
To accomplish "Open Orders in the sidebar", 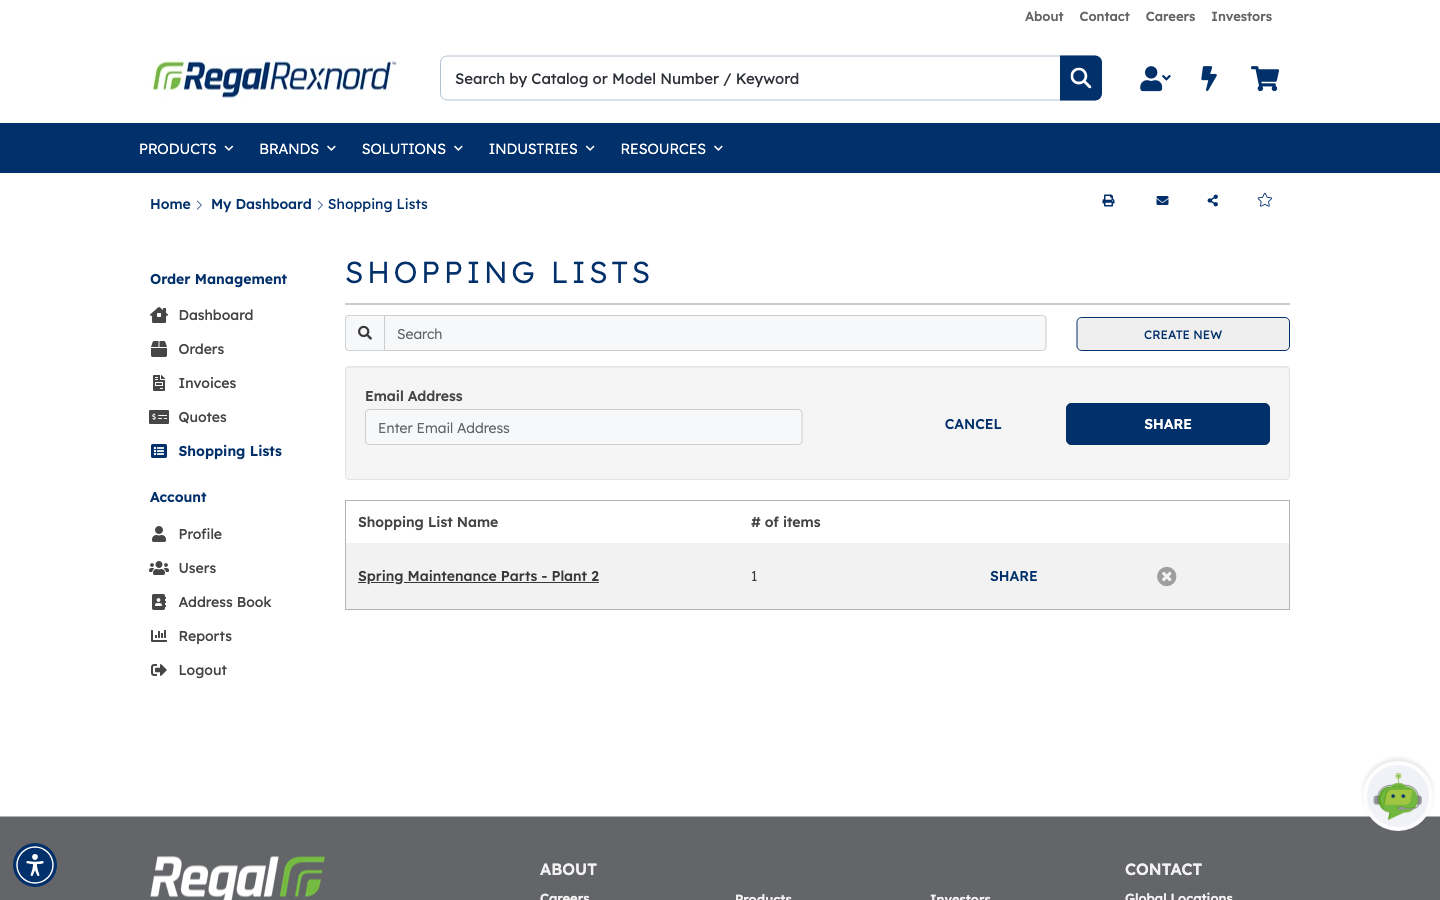I will tap(187, 349).
